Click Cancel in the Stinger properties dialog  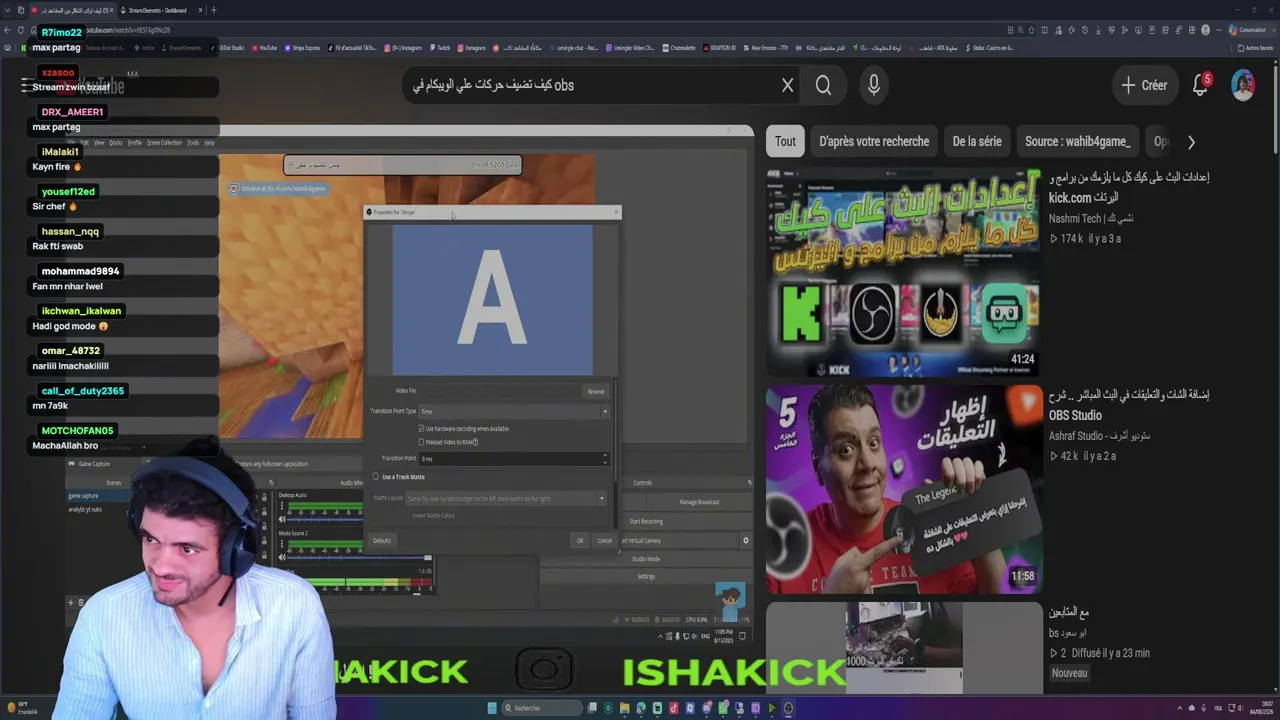pos(604,540)
